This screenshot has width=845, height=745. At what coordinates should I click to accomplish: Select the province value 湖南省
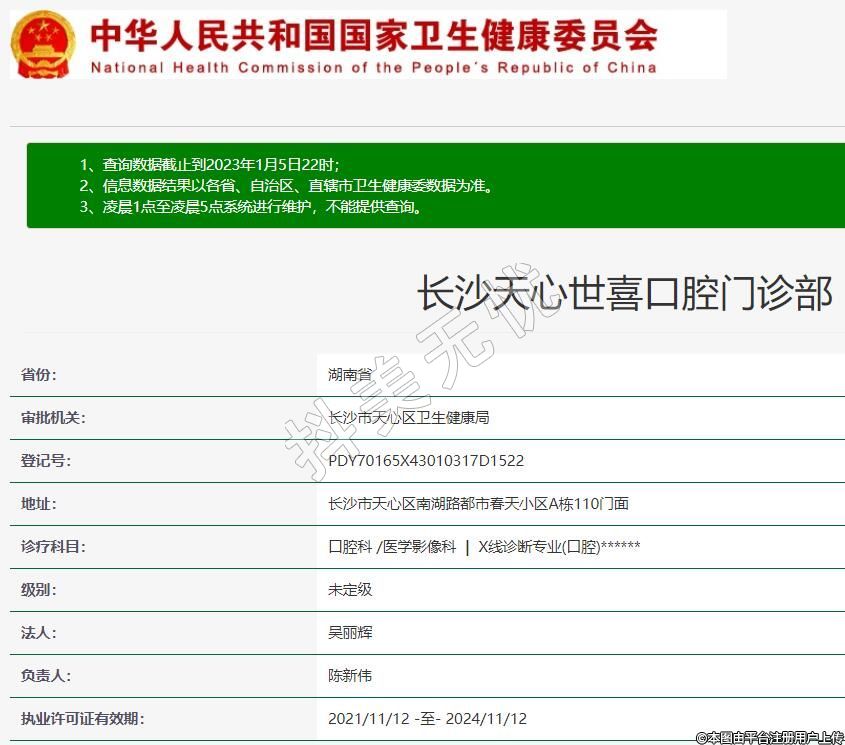pos(350,375)
